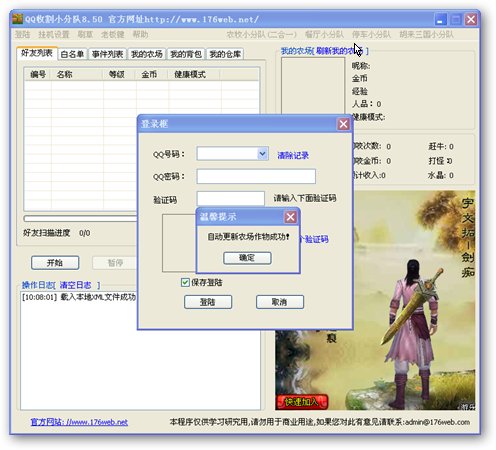Sort by the 等级 column header

click(x=119, y=74)
